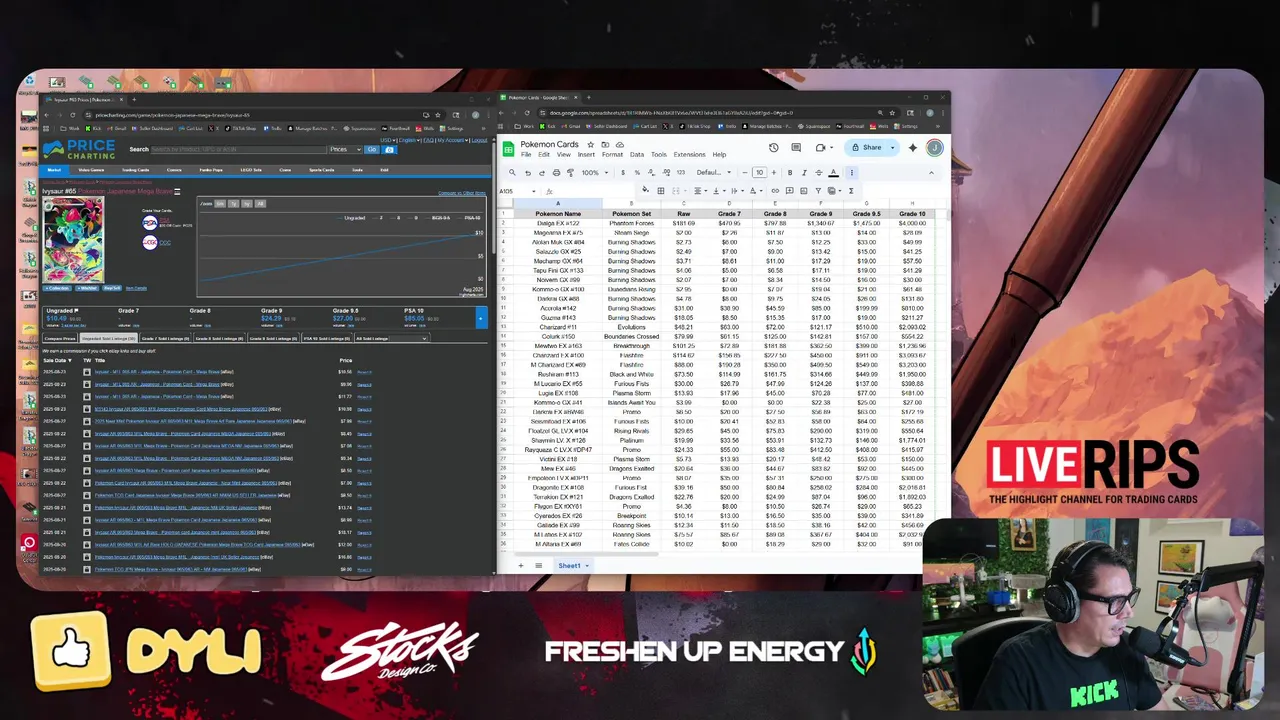Viewport: 1280px width, 720px height.
Task: Click the insert comment icon in Sheets toolbar
Action: point(789,190)
